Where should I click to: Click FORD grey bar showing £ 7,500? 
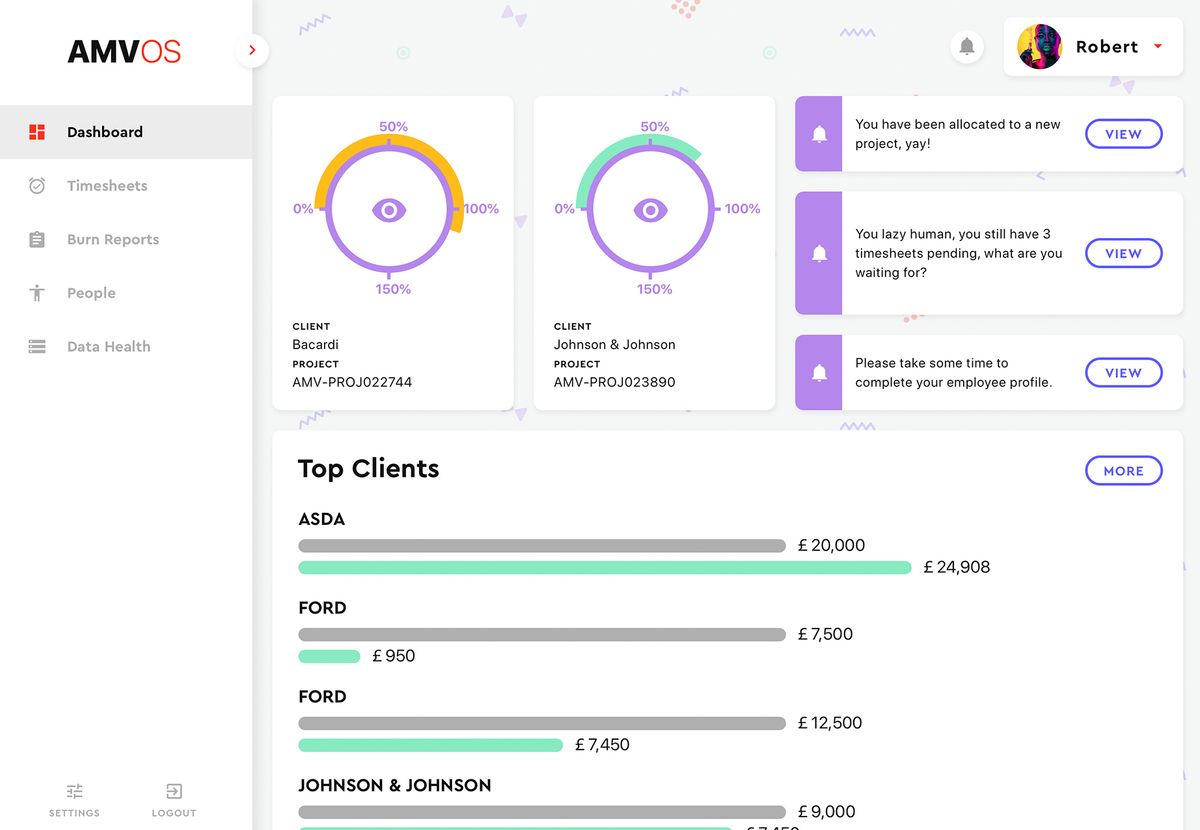click(x=542, y=634)
